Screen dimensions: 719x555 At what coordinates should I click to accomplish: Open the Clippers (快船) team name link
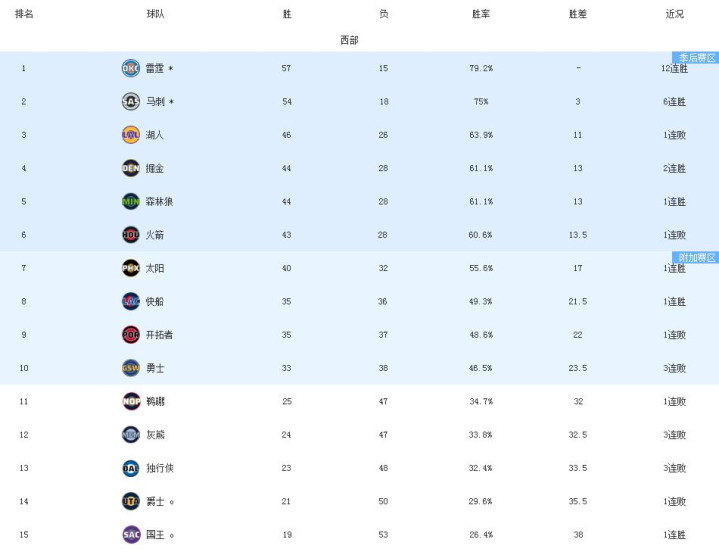155,301
